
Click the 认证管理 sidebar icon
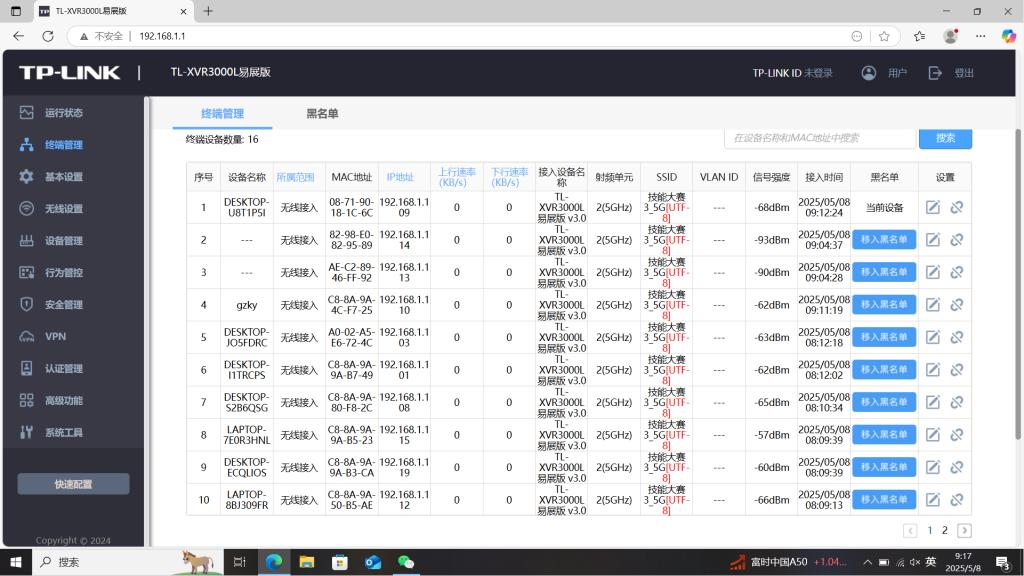(x=26, y=368)
